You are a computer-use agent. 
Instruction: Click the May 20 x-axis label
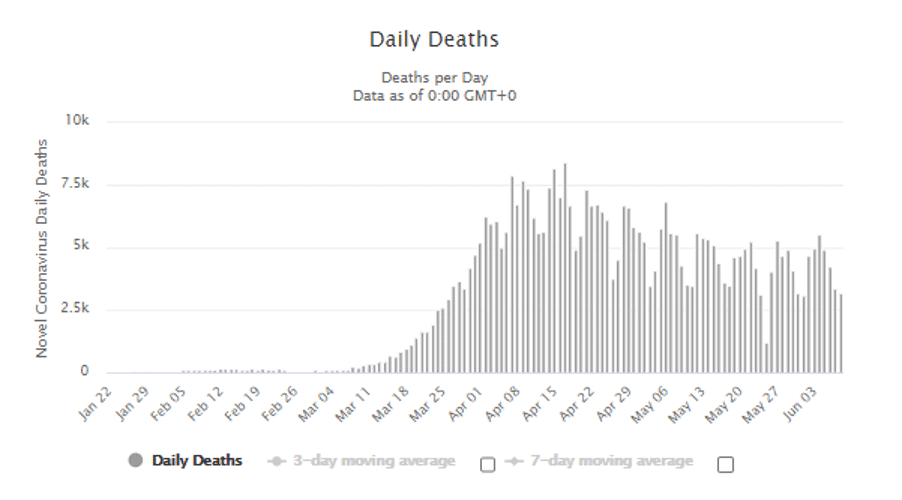click(x=724, y=405)
